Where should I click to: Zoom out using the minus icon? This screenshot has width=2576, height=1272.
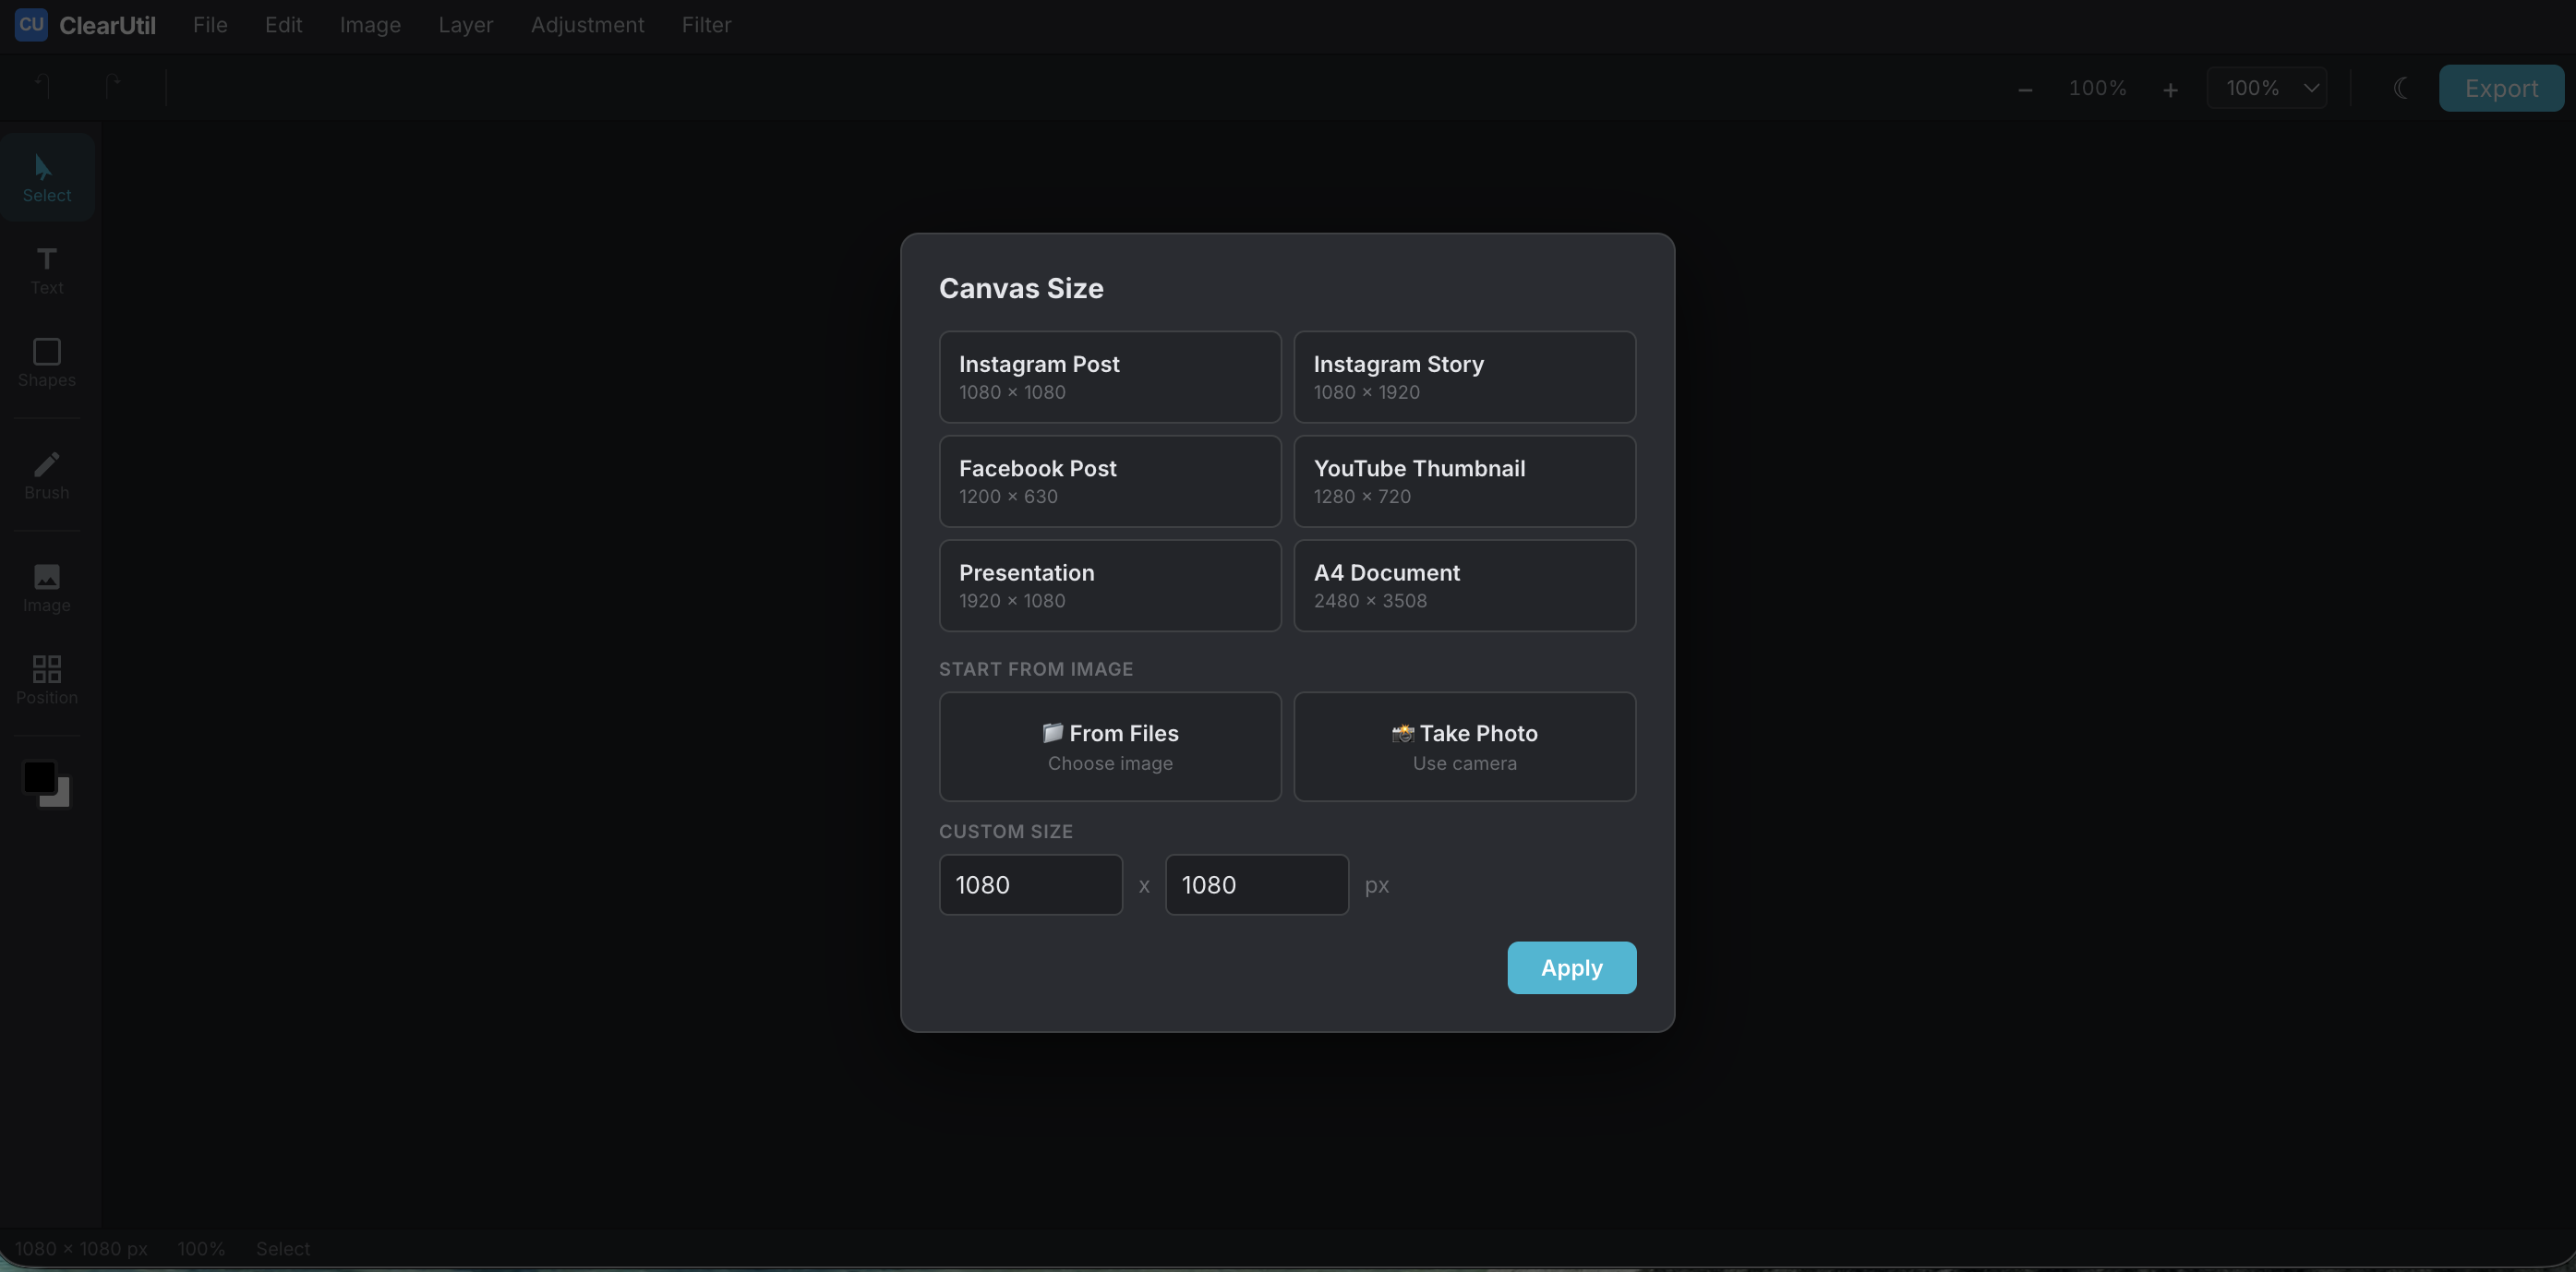pyautogui.click(x=2024, y=88)
